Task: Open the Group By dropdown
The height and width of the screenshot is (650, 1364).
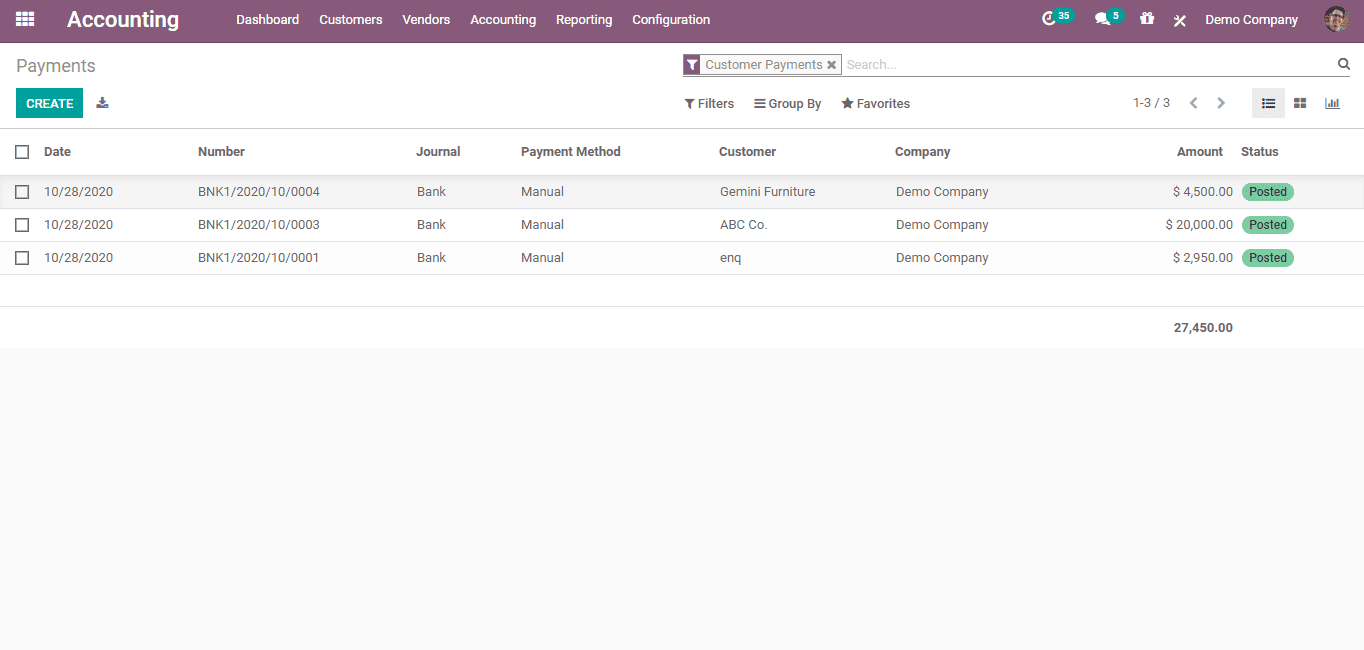Action: pyautogui.click(x=788, y=104)
